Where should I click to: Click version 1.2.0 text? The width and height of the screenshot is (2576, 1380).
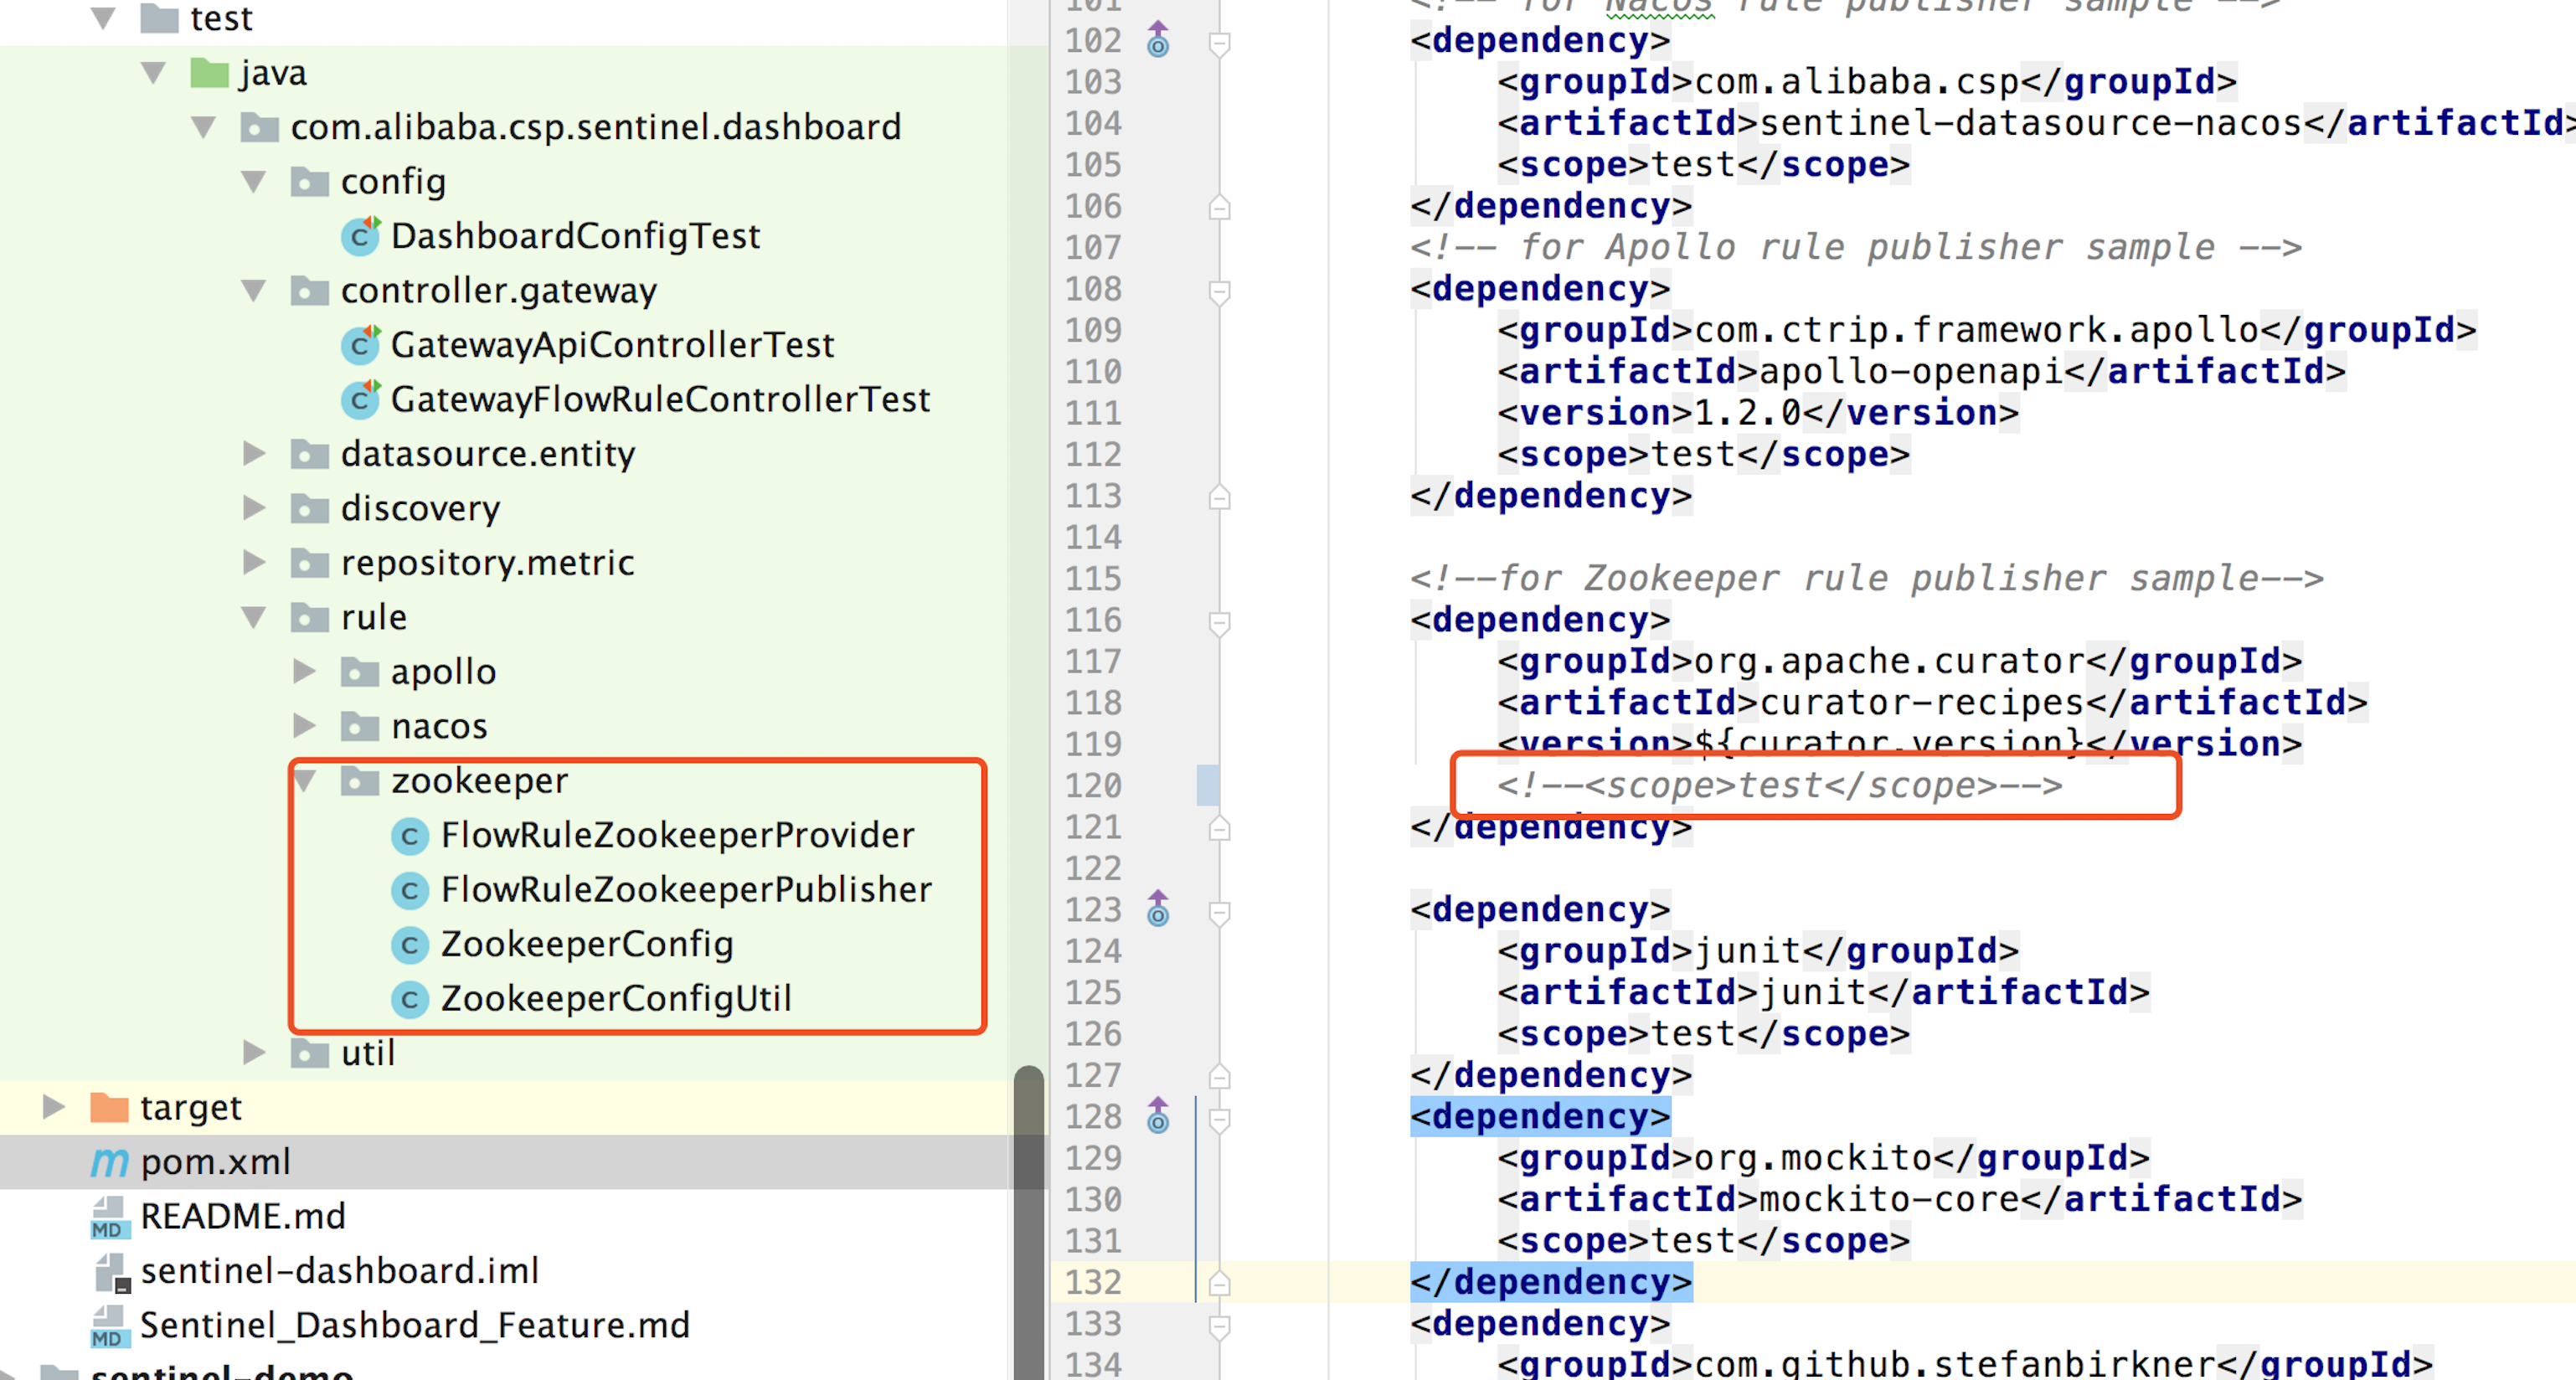[1748, 413]
